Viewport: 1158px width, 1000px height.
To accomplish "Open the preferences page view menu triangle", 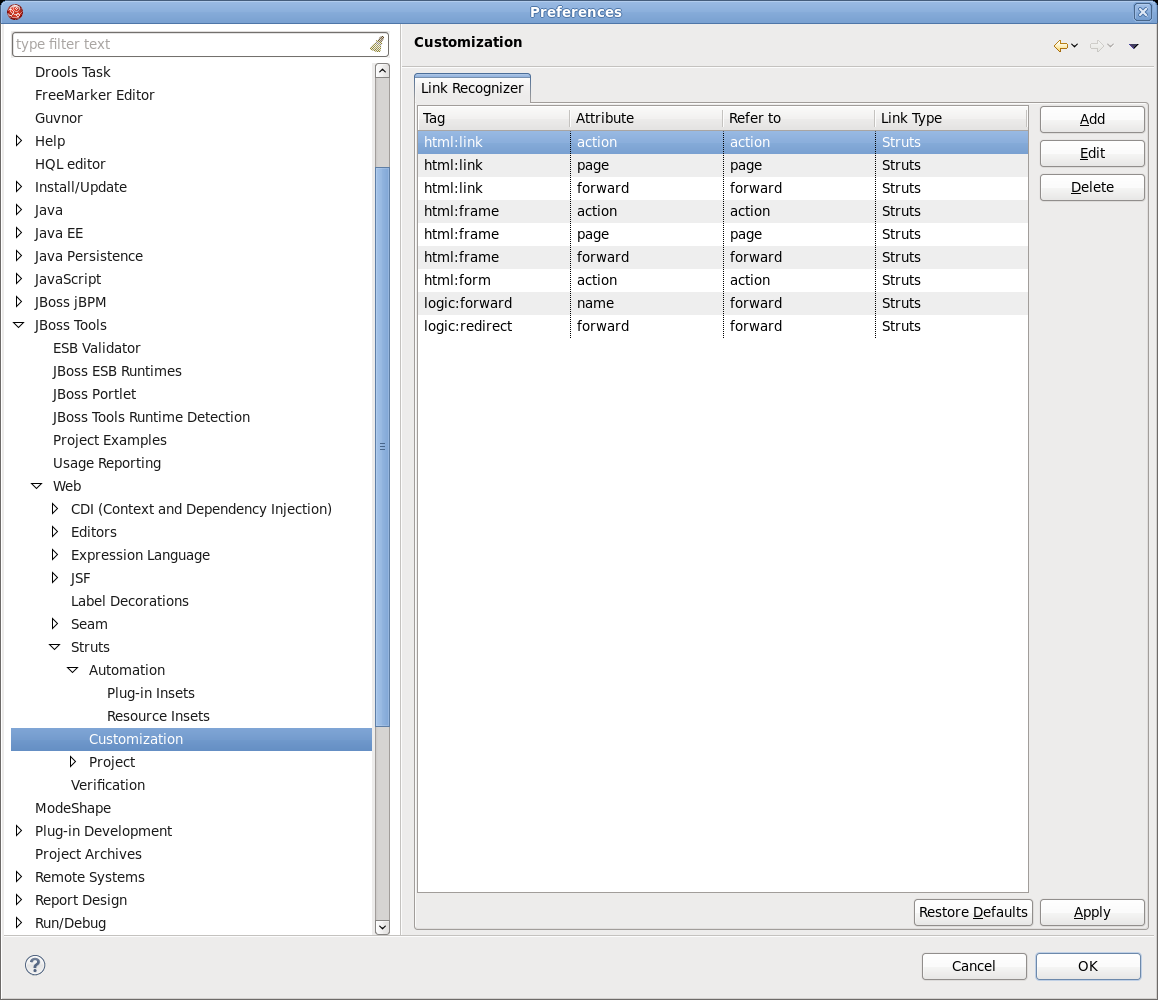I will pyautogui.click(x=1134, y=46).
